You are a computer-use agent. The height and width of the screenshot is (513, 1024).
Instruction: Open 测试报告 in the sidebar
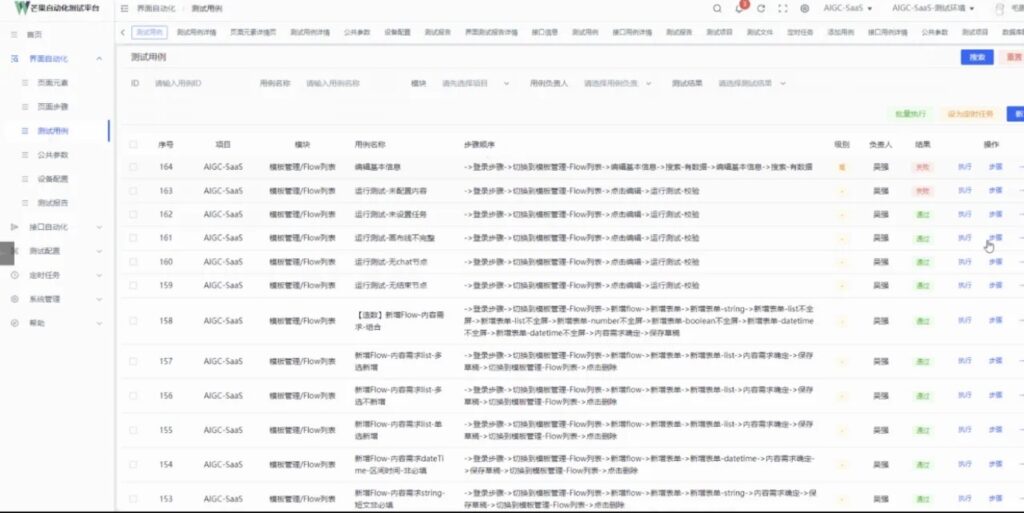click(x=52, y=203)
